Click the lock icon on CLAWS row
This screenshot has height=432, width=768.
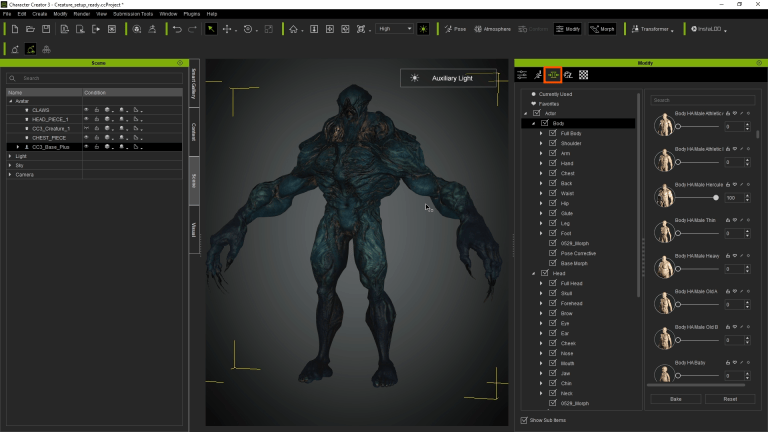pyautogui.click(x=96, y=110)
